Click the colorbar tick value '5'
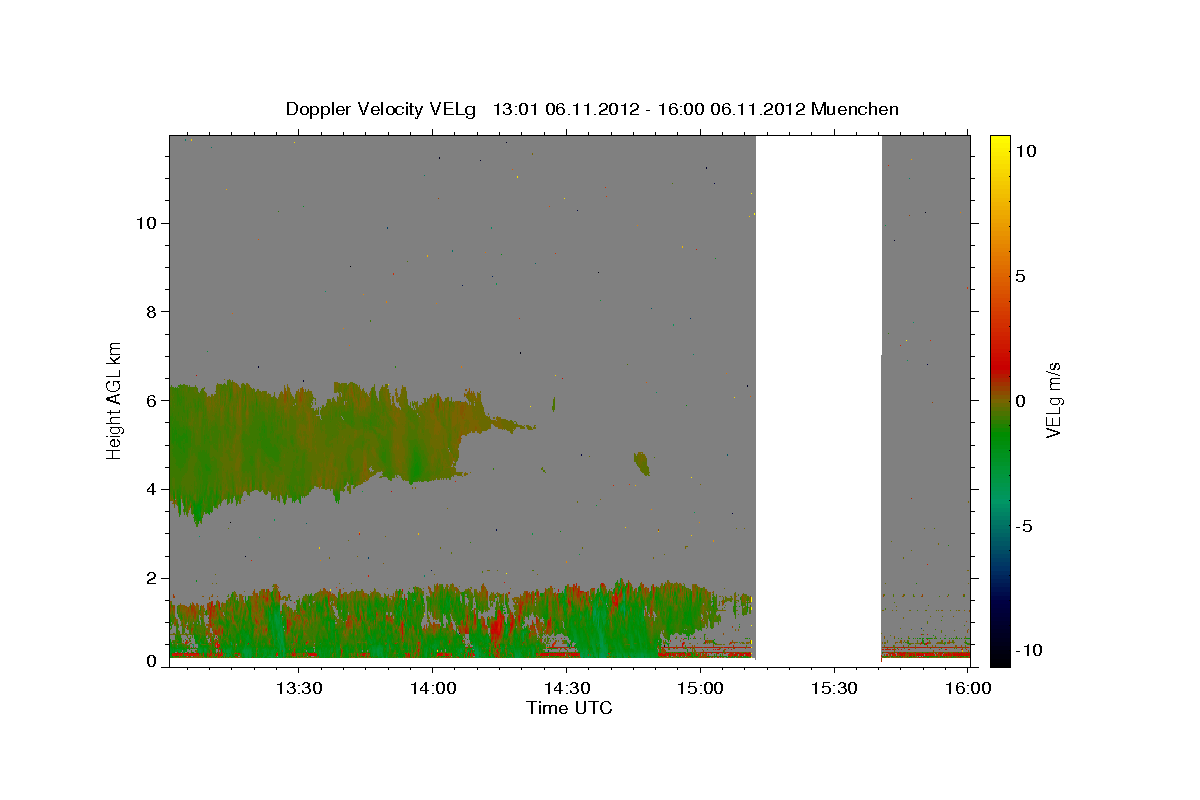Screen dimensions: 1200x800 1020,276
